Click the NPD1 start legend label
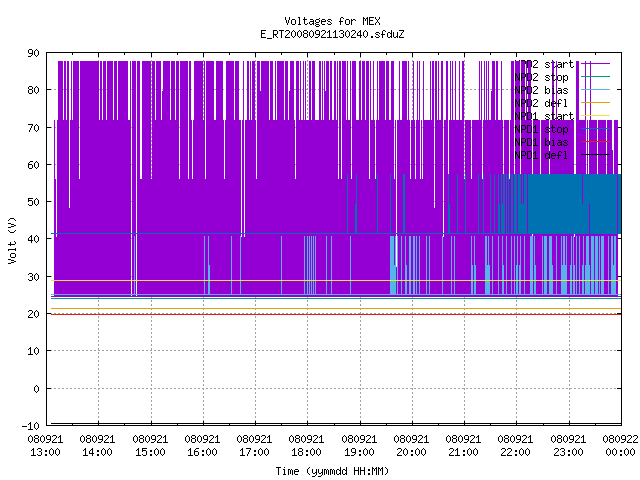Screen dimensions: 640x480 (544, 116)
